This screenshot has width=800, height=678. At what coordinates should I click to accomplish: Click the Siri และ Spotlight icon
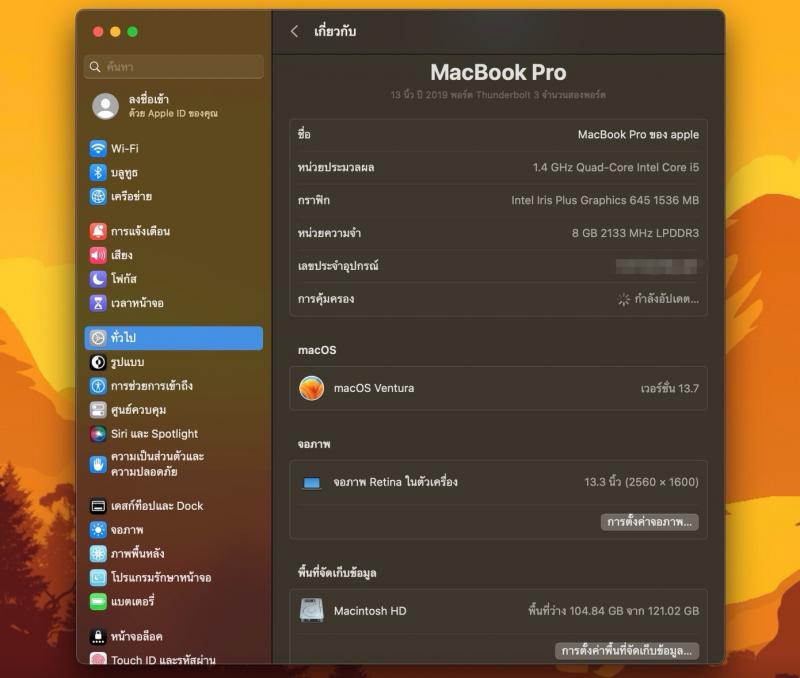98,434
